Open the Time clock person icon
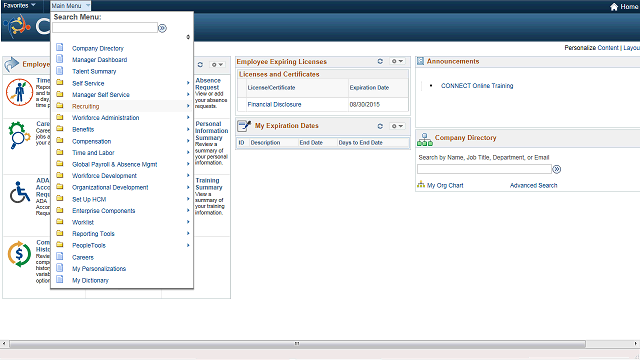The height and width of the screenshot is (360, 640). [x=19, y=92]
